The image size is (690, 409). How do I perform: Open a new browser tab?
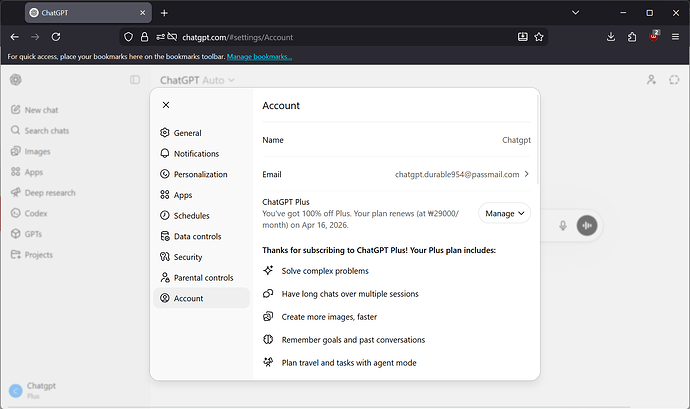click(x=164, y=13)
